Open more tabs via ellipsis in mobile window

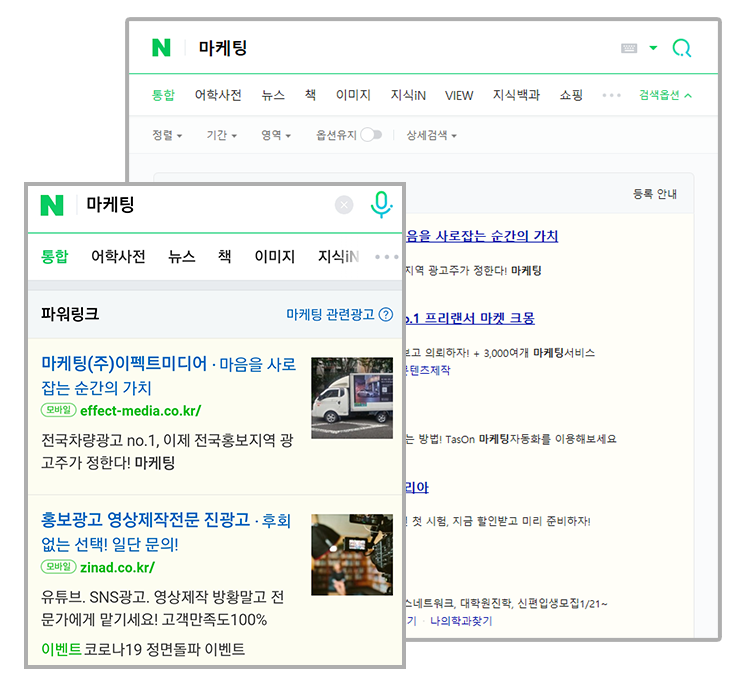(386, 257)
